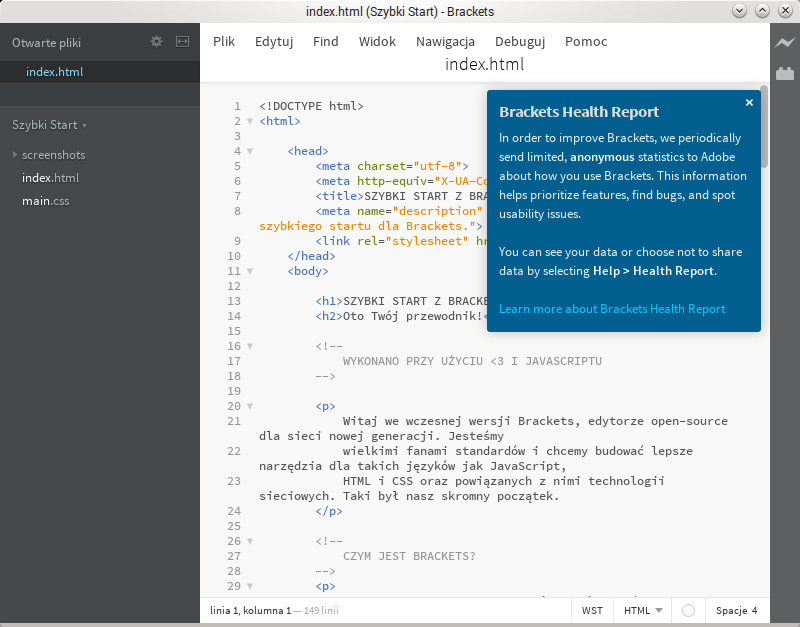
Task: Open the Widok menu
Action: 377,41
